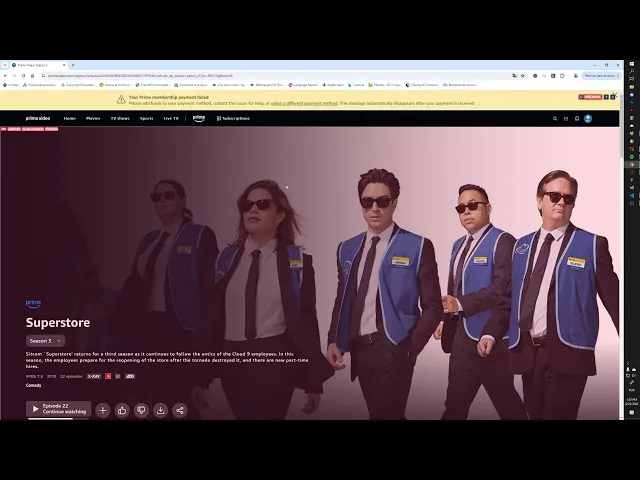Open File Explorer from the taskbar
Image resolution: width=640 pixels, height=480 pixels.
click(x=632, y=87)
